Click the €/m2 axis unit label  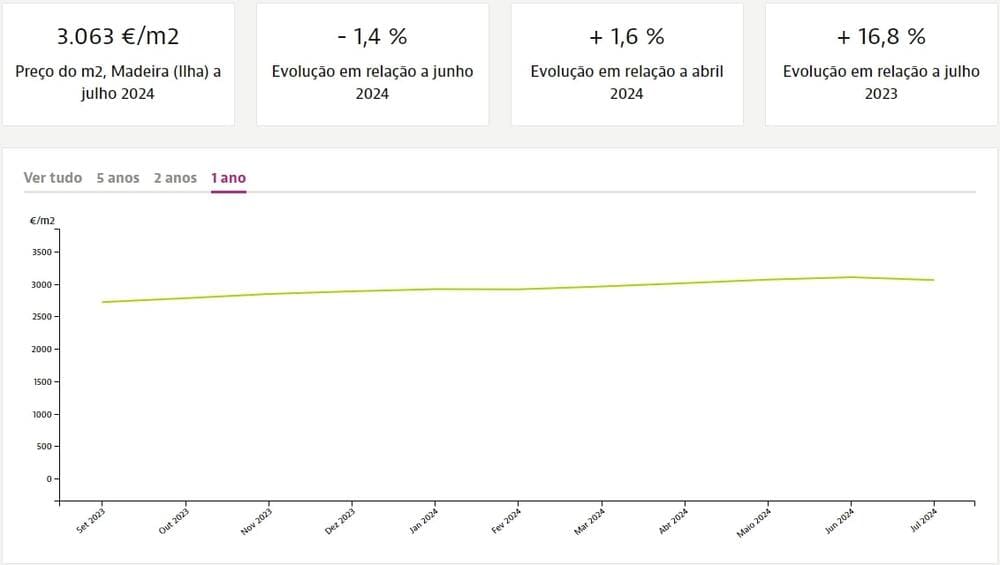pyautogui.click(x=42, y=220)
